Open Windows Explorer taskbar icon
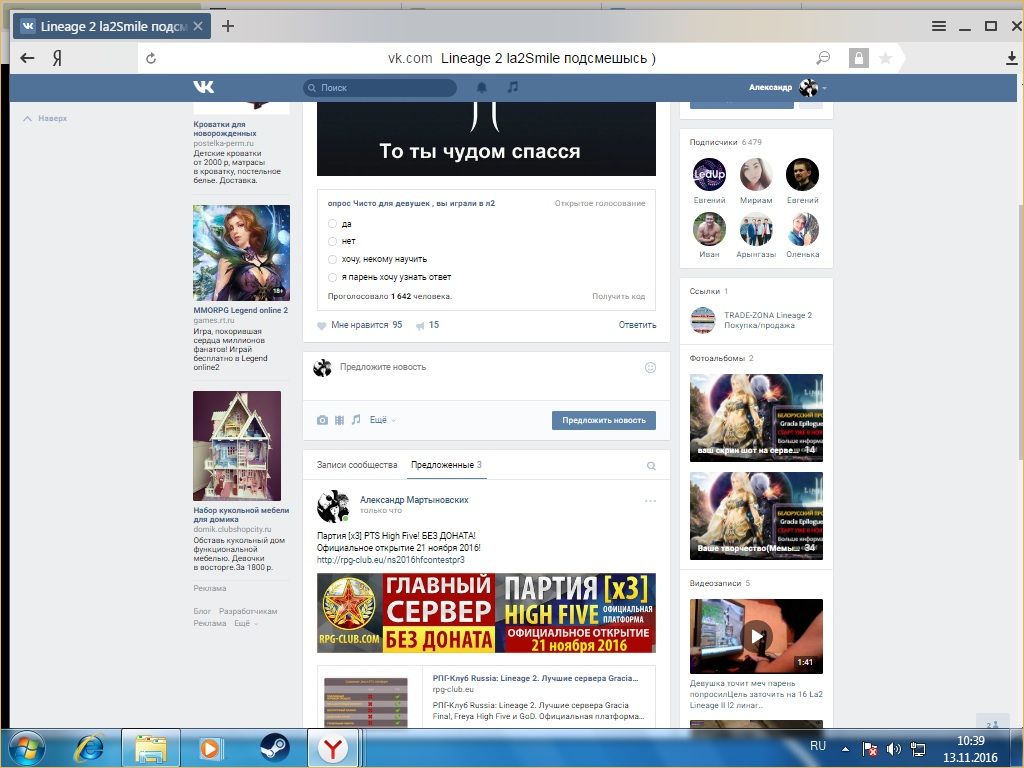The height and width of the screenshot is (768, 1024). pyautogui.click(x=151, y=748)
